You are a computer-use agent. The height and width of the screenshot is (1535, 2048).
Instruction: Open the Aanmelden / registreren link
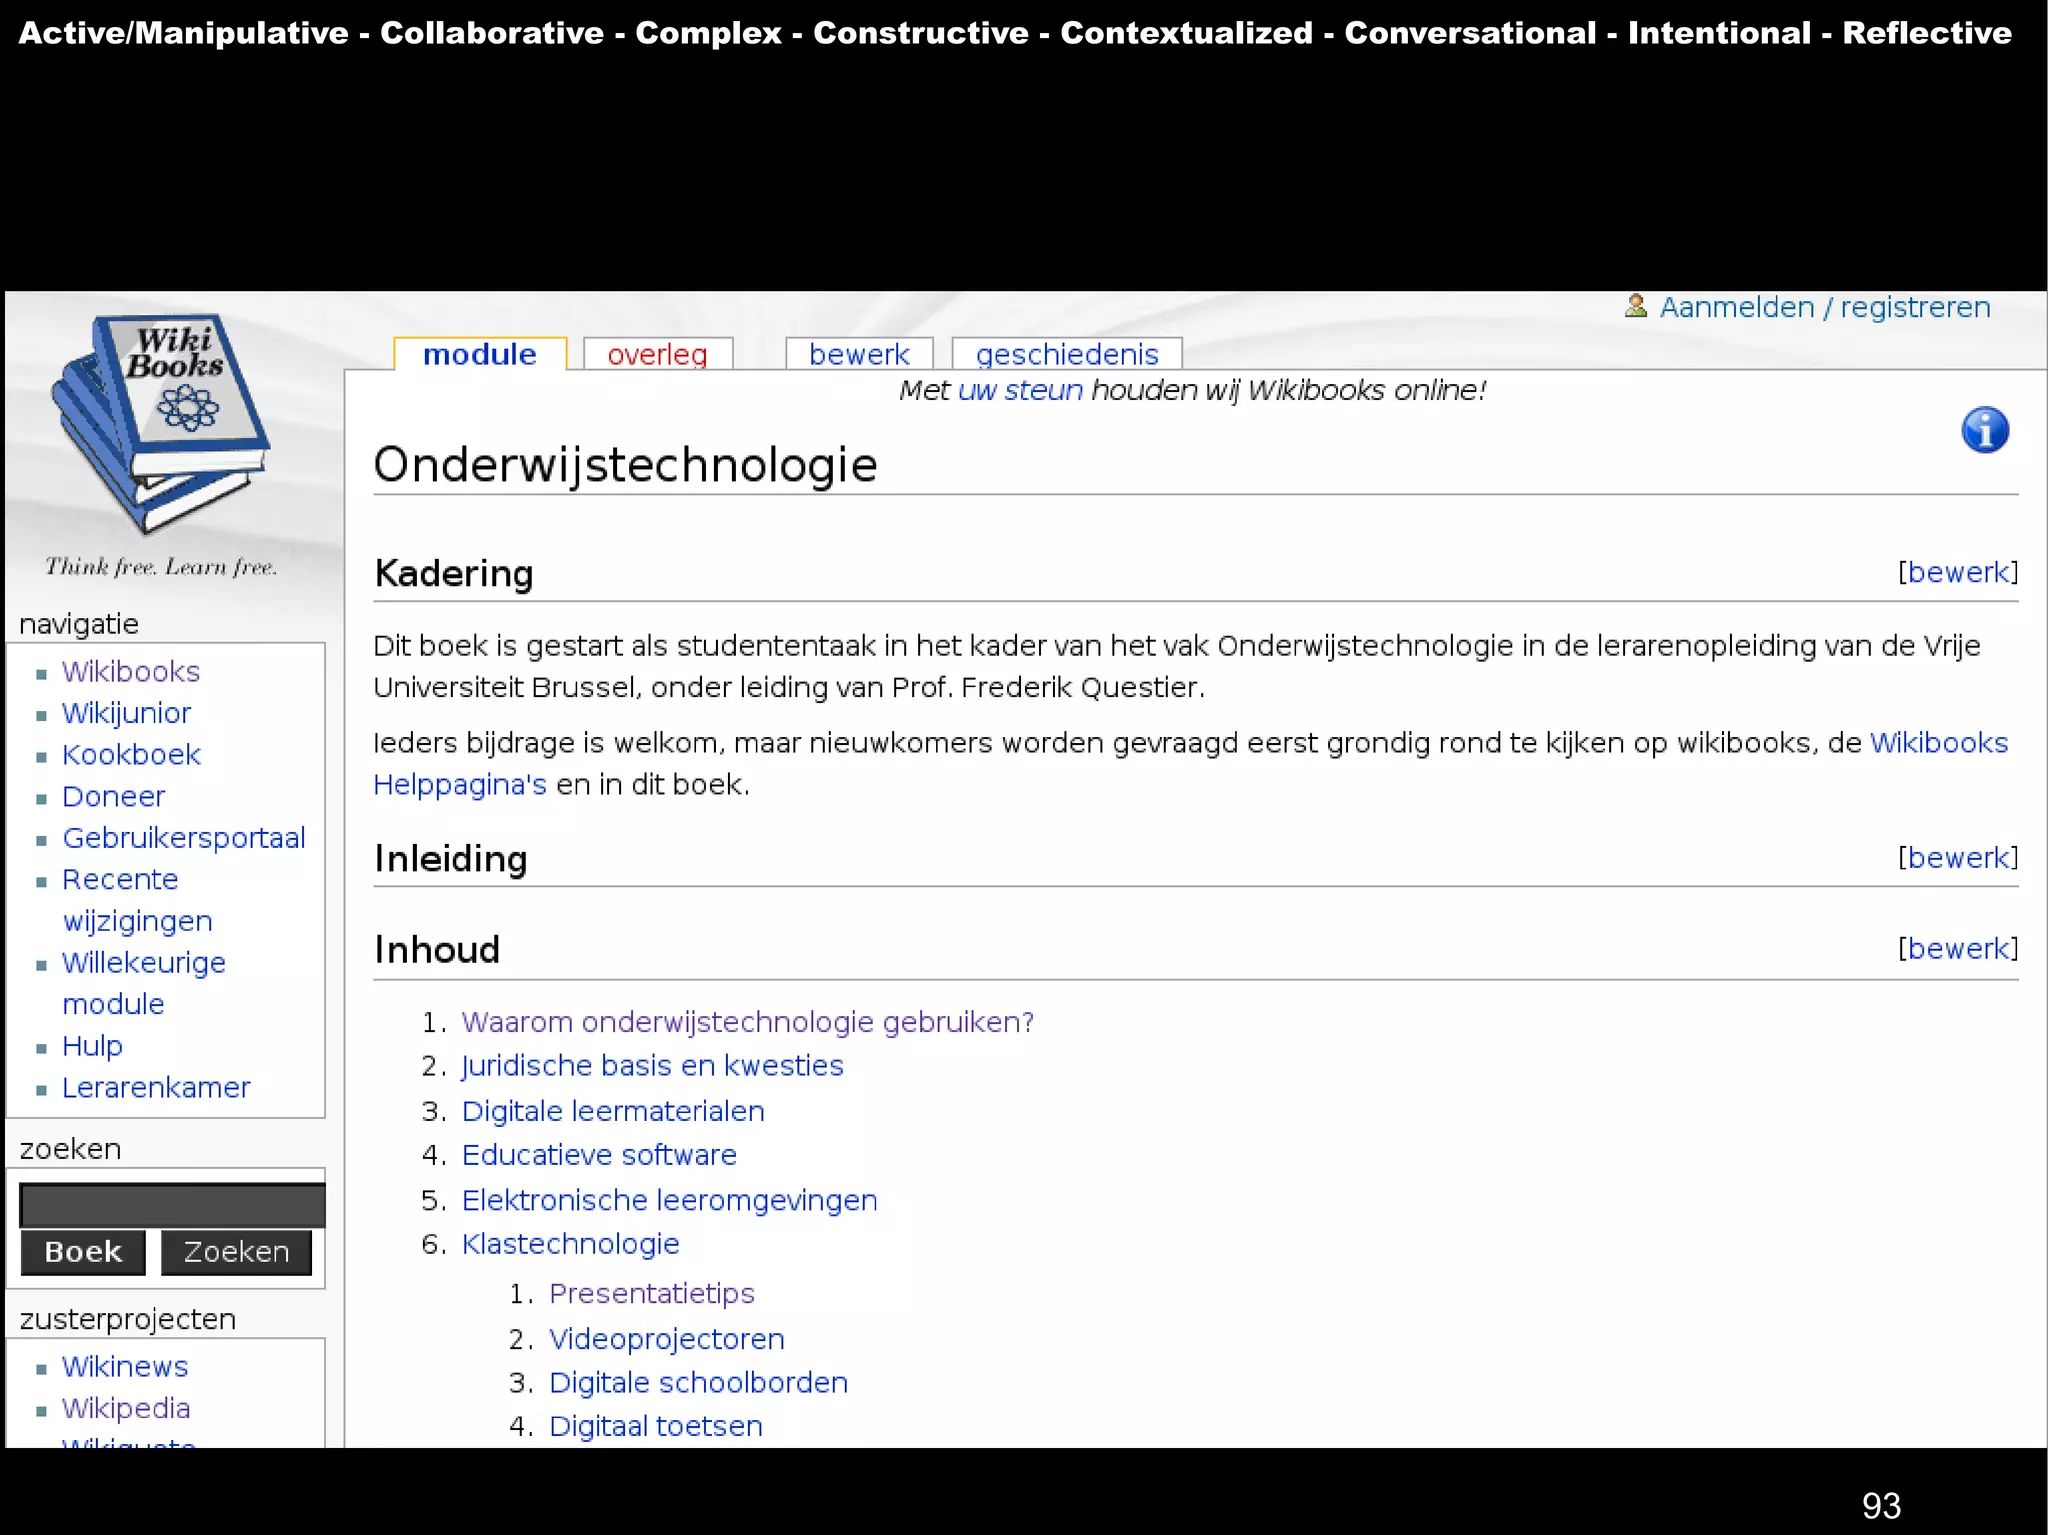coord(1824,307)
